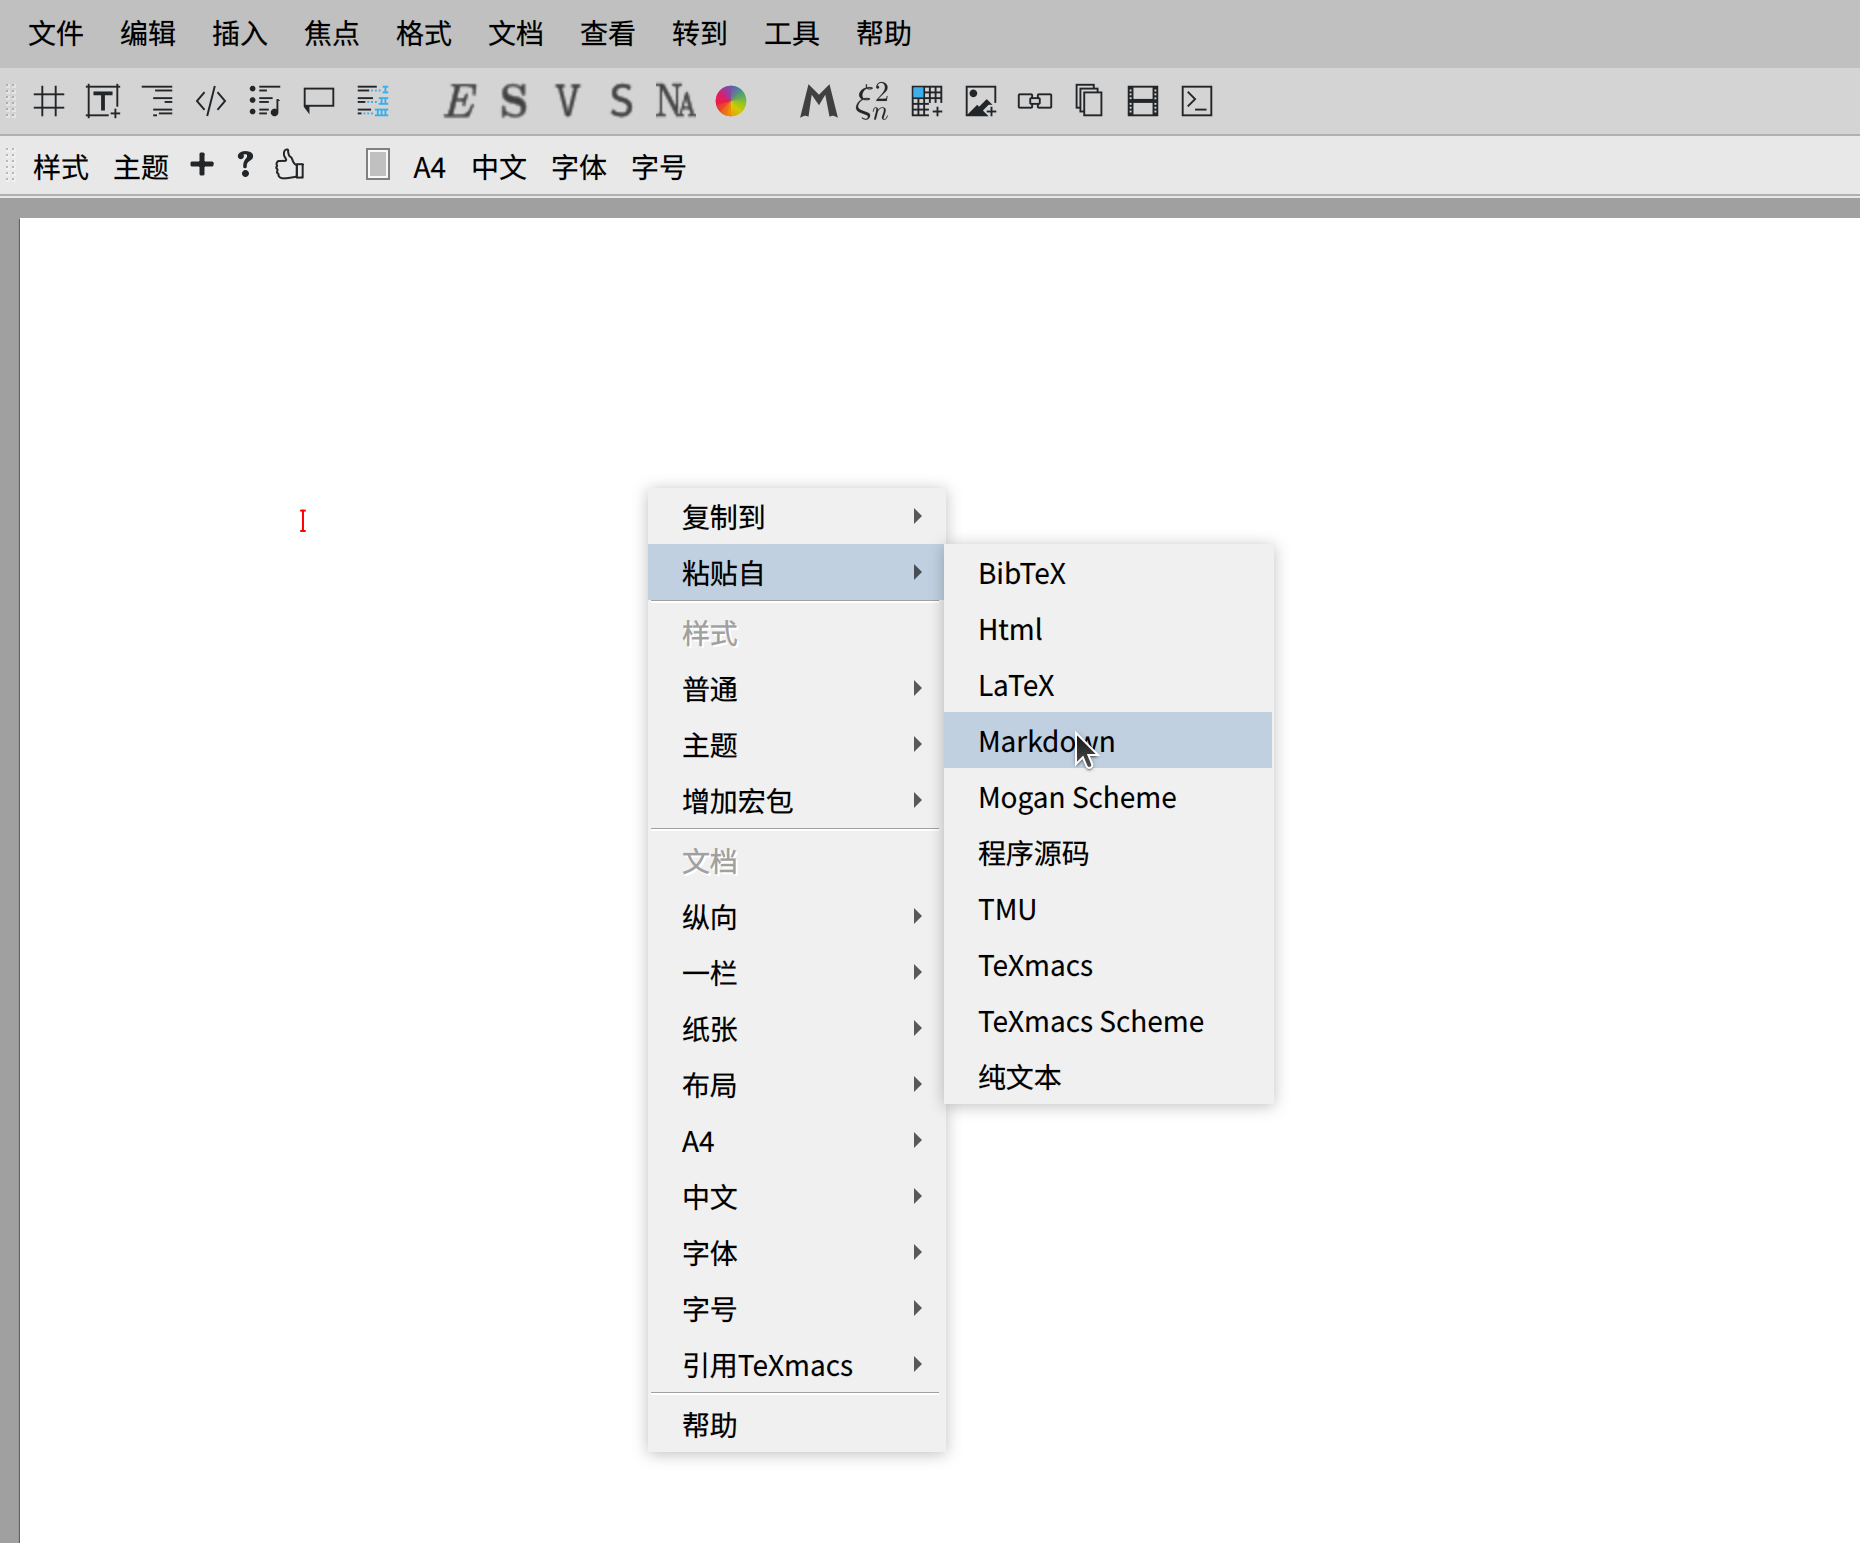The height and width of the screenshot is (1543, 1860).
Task: Open the color wheel picker
Action: 731,101
